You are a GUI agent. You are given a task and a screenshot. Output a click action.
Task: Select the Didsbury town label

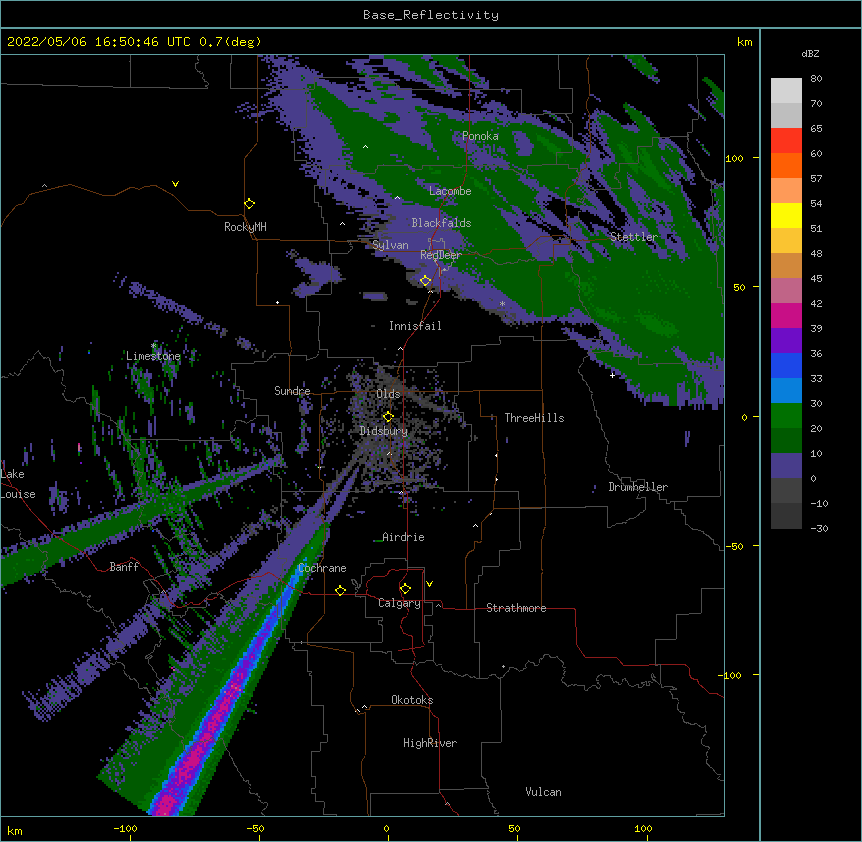click(383, 431)
